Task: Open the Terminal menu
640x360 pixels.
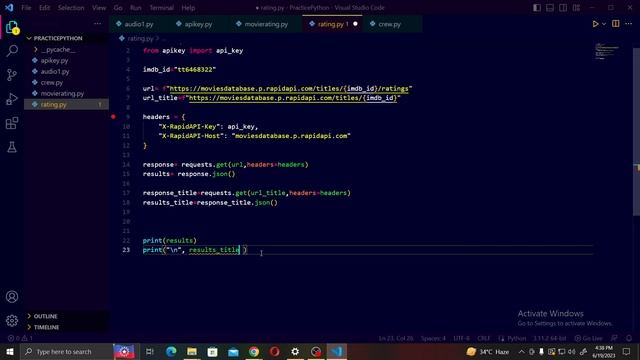Action: pos(162,8)
